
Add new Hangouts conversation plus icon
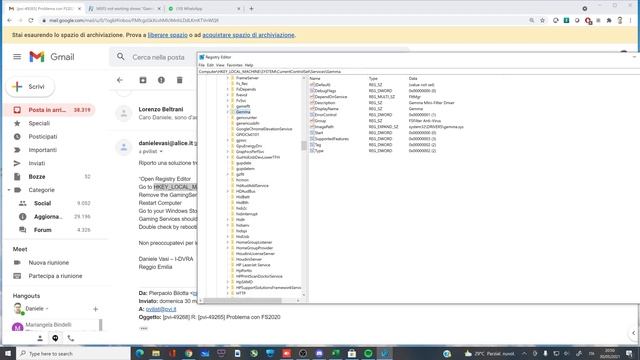96,309
